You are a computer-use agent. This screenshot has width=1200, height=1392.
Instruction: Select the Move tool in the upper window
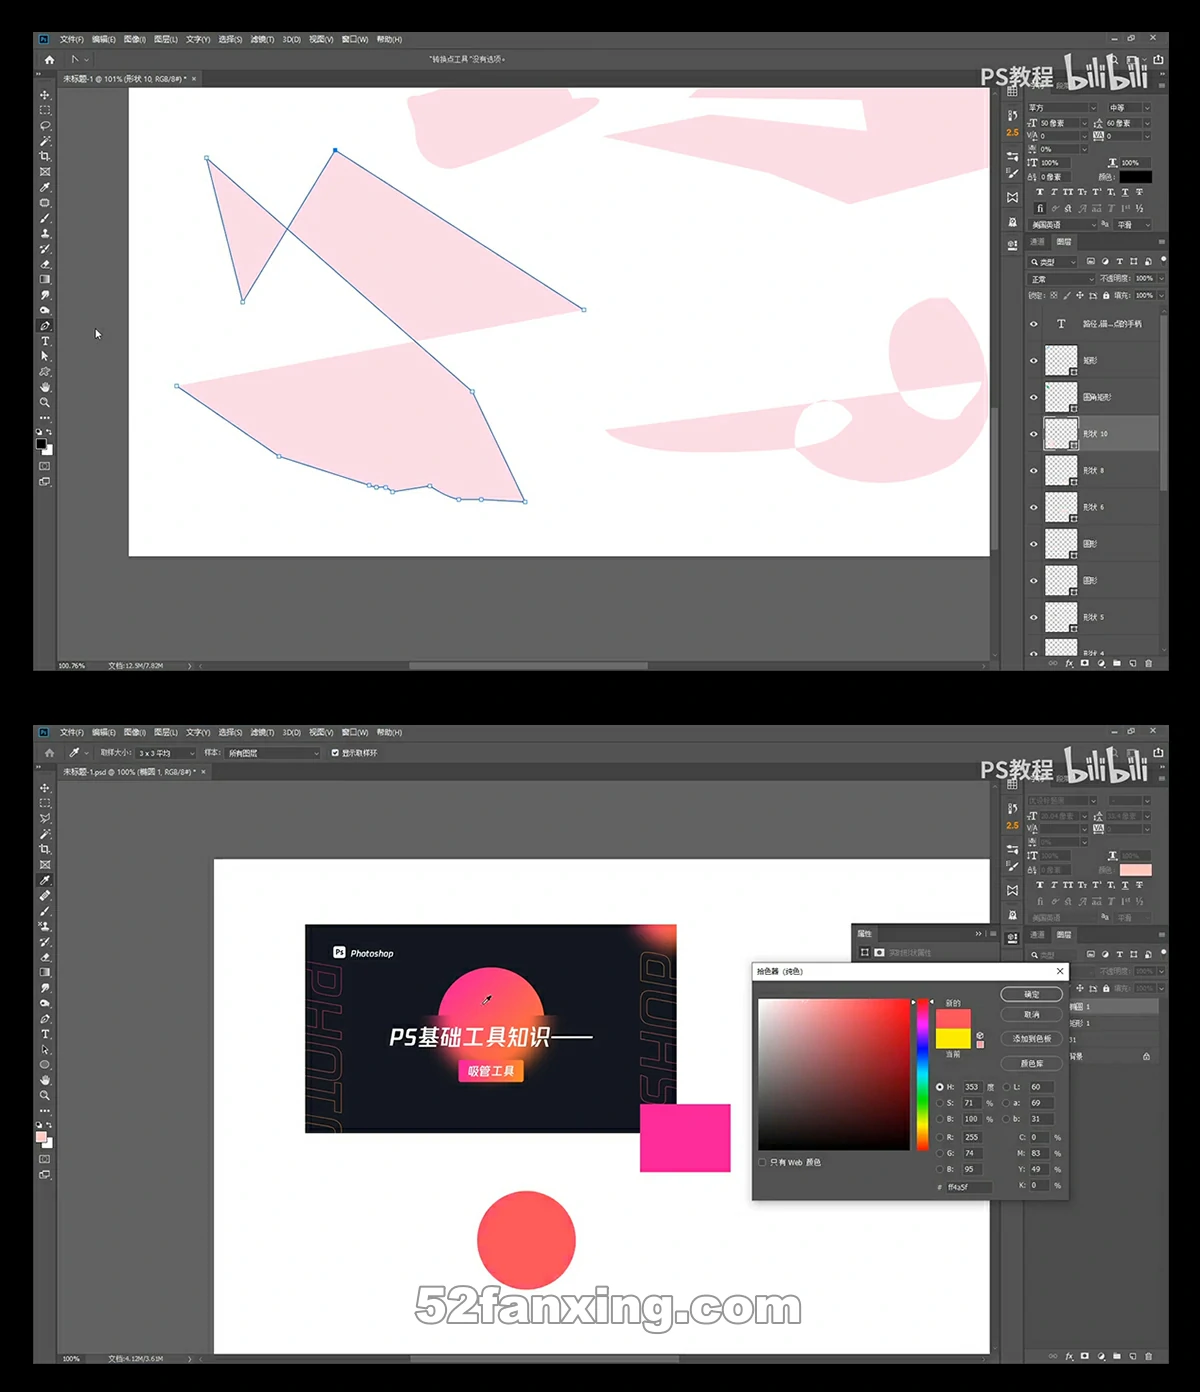coord(45,95)
